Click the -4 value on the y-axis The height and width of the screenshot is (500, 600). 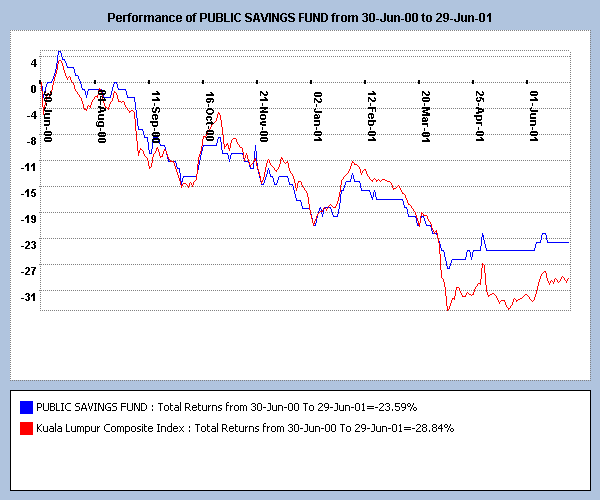(x=32, y=115)
